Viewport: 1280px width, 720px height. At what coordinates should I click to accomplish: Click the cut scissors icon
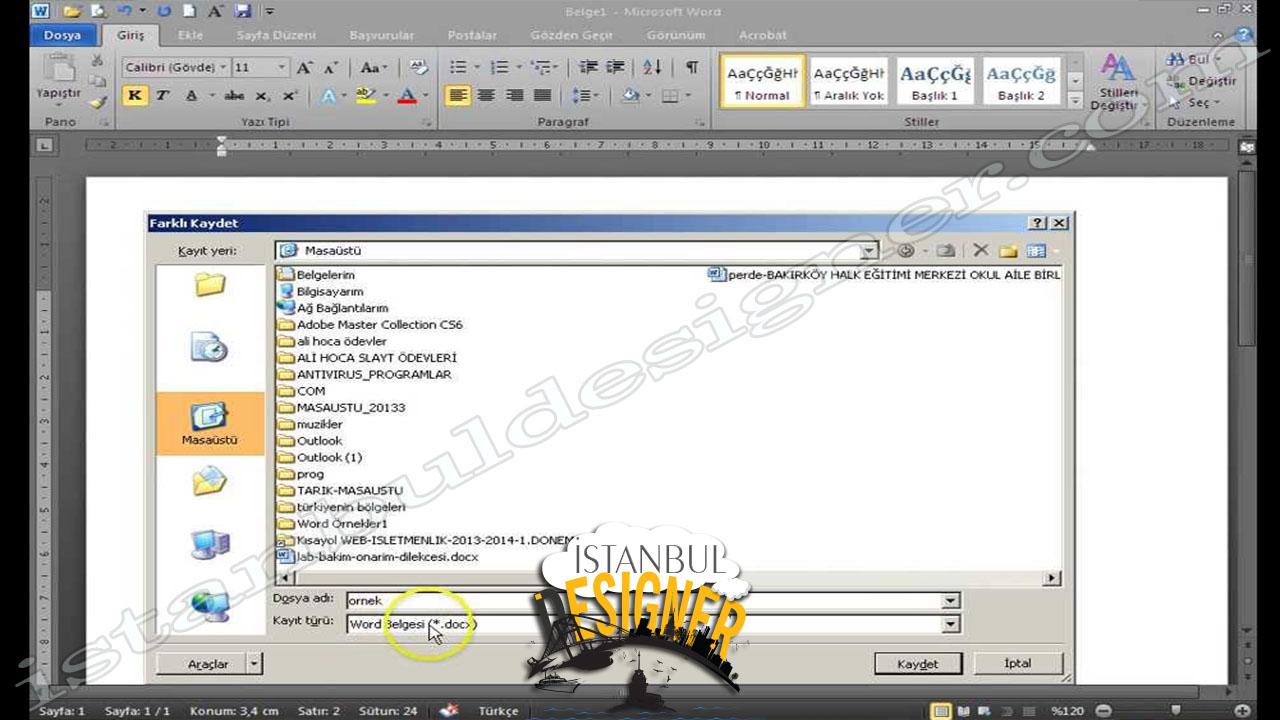97,60
